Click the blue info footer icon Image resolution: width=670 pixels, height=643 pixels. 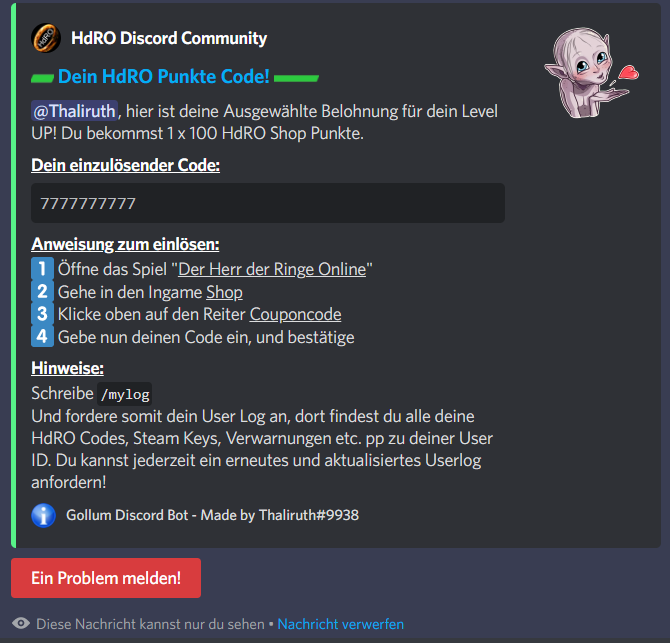click(44, 515)
